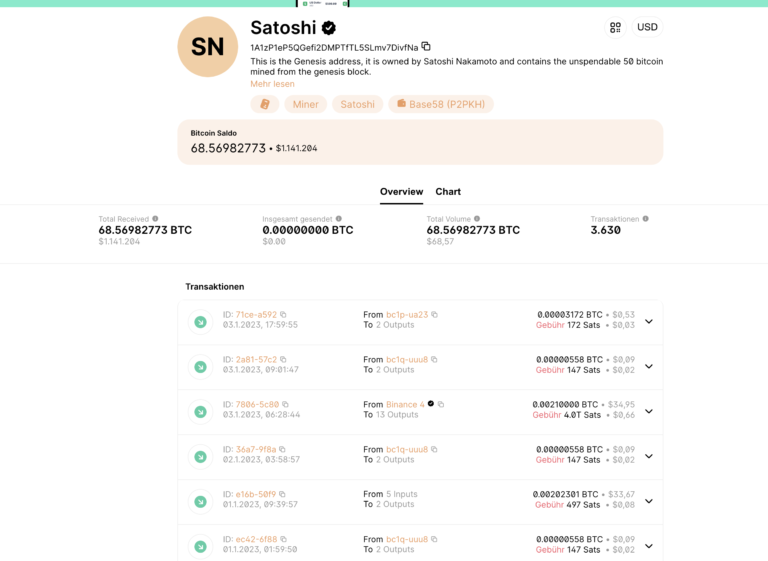768x561 pixels.
Task: Select the Miner tag
Action: coord(306,104)
